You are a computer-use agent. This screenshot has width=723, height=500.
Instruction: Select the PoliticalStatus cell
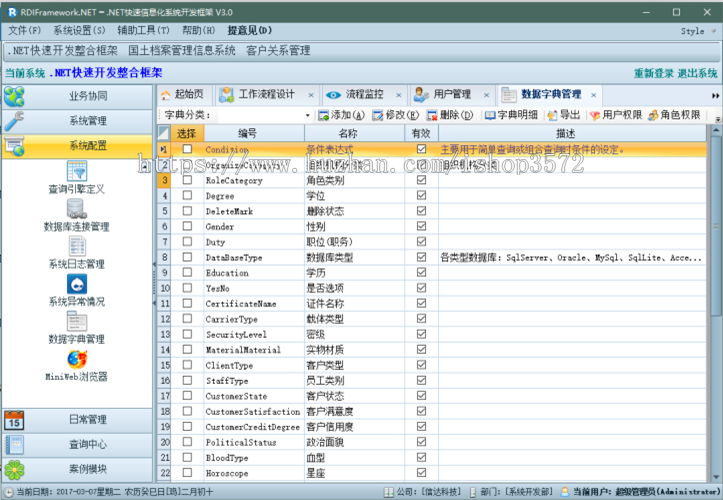(254, 442)
